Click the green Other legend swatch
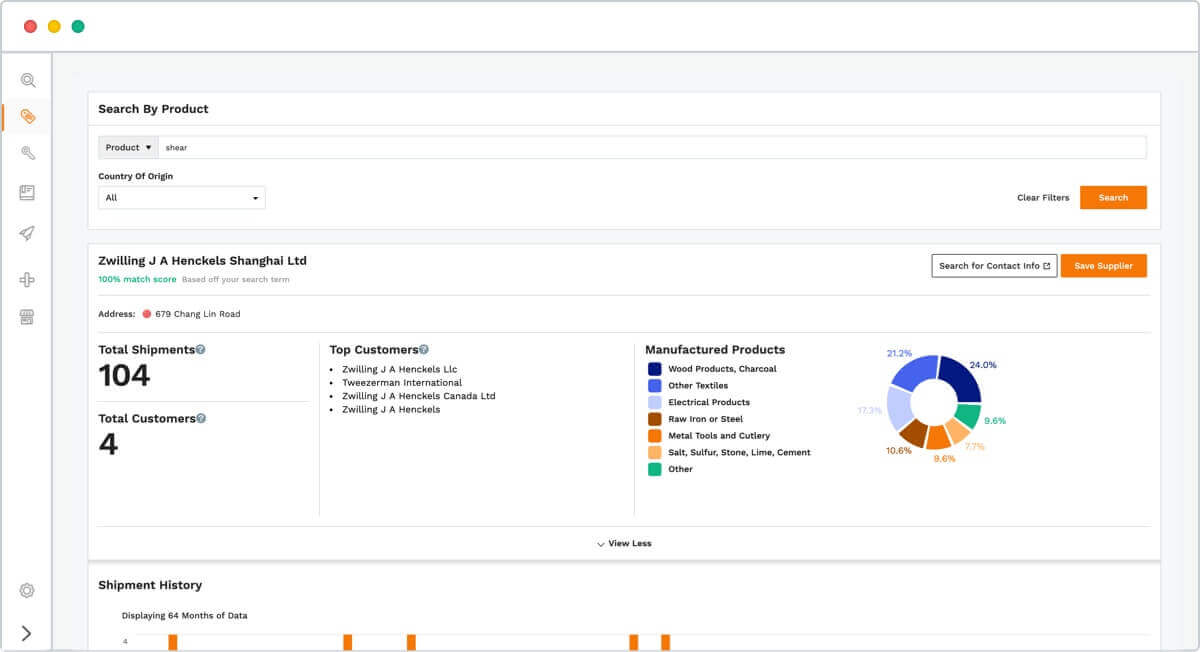 (655, 469)
